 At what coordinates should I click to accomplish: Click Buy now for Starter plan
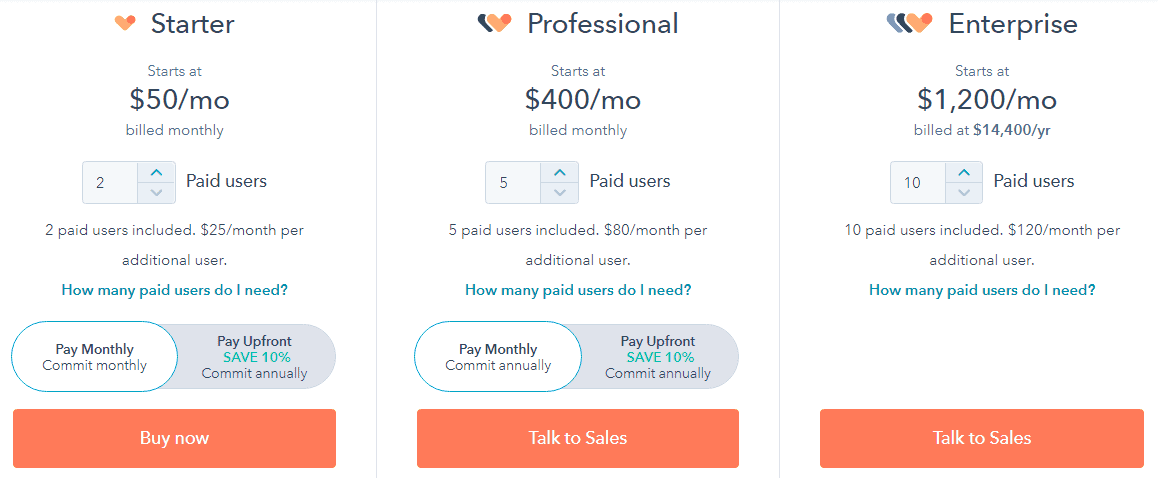(174, 438)
